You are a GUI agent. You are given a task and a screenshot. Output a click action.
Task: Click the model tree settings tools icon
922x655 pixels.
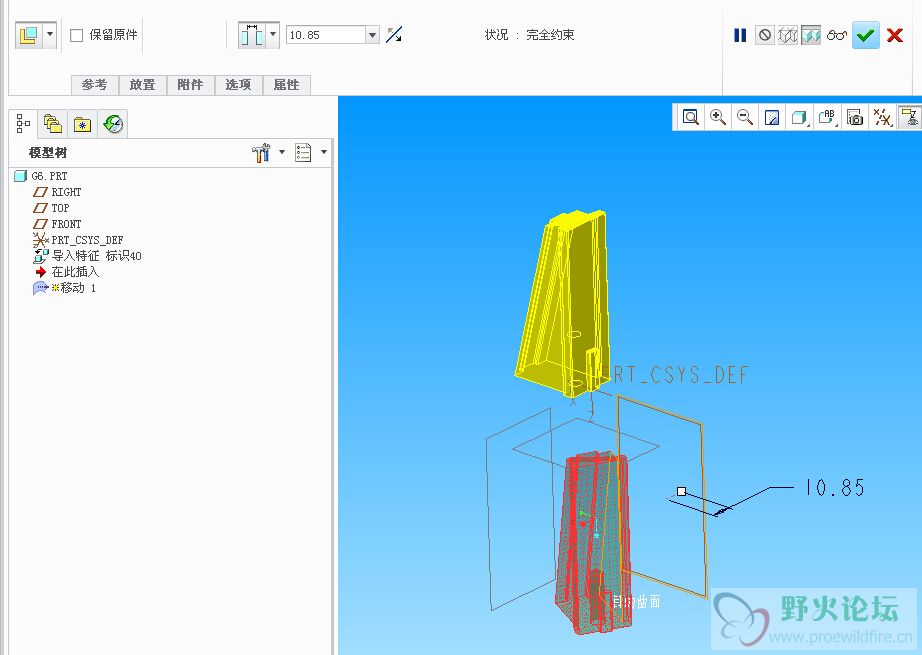coord(261,153)
